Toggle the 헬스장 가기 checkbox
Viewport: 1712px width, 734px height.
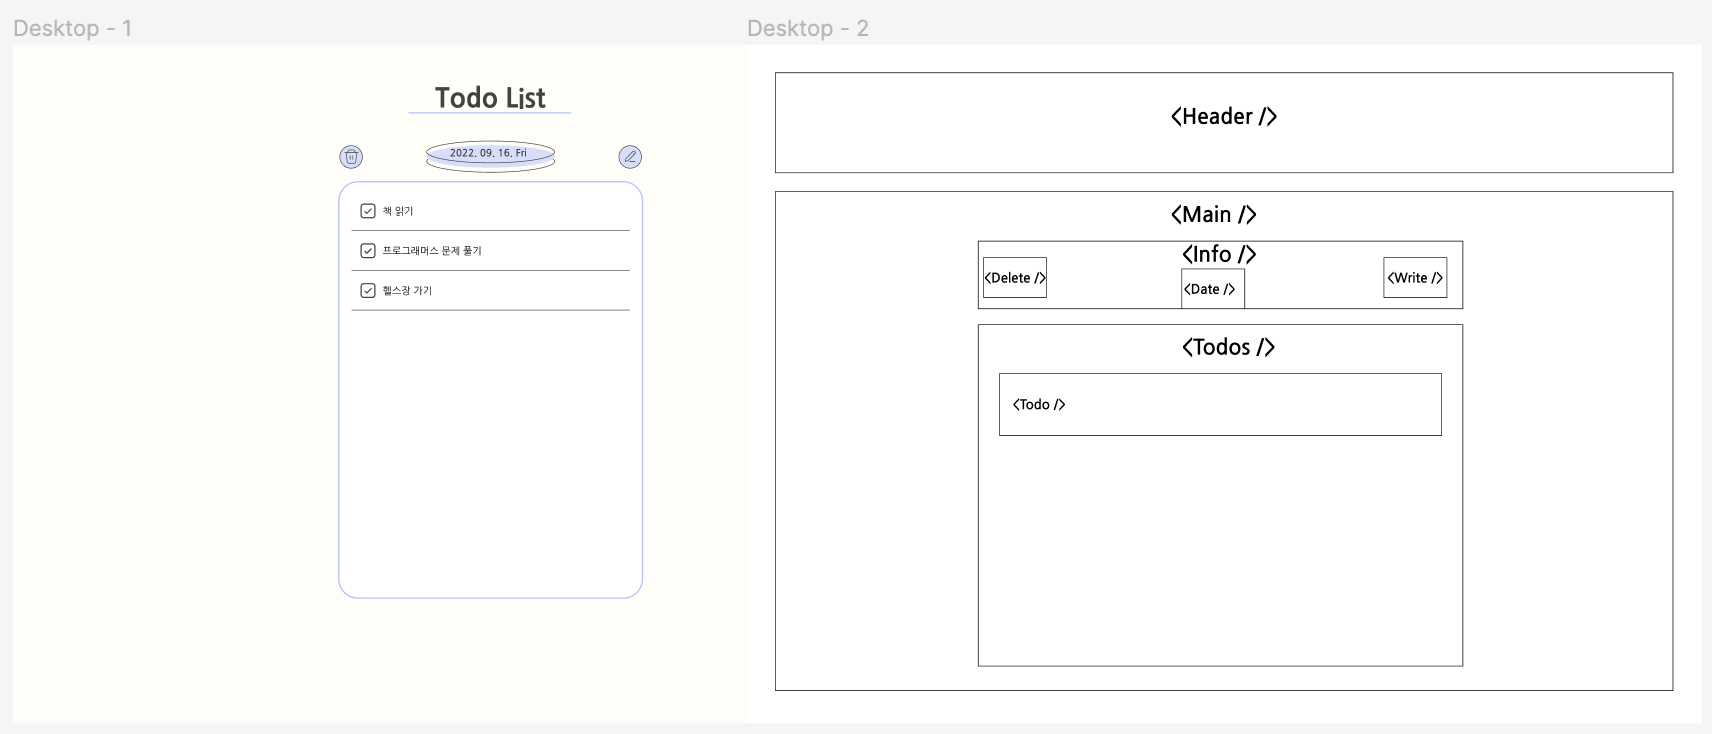[368, 291]
